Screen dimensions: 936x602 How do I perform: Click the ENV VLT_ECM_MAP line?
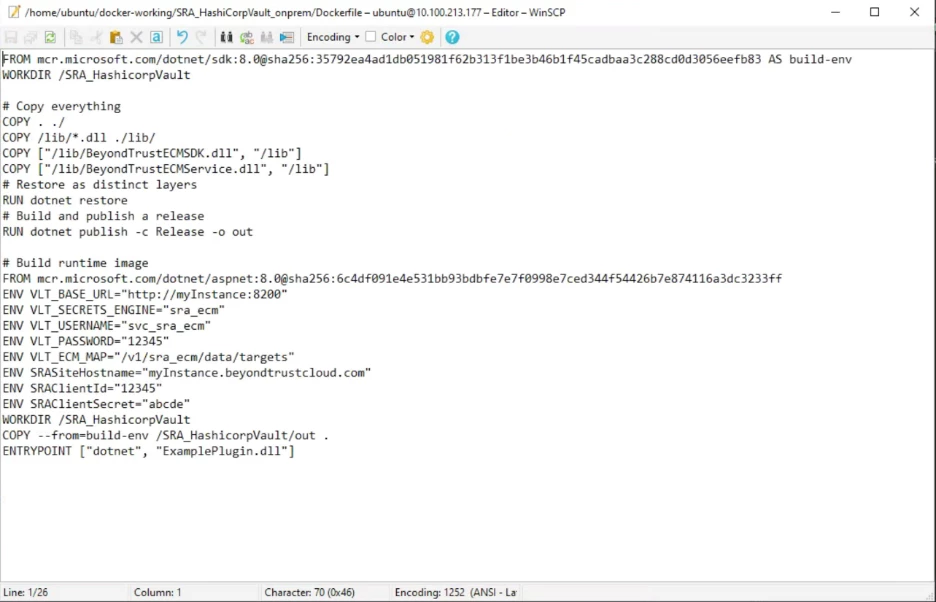(149, 357)
